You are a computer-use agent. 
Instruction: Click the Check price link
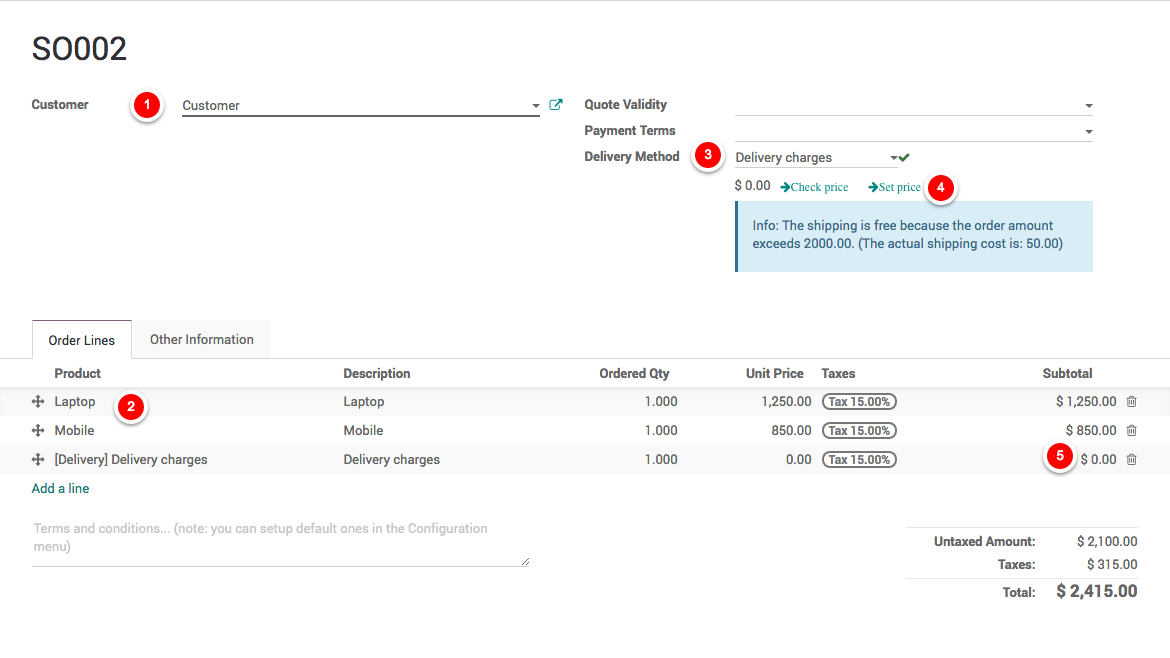(814, 187)
